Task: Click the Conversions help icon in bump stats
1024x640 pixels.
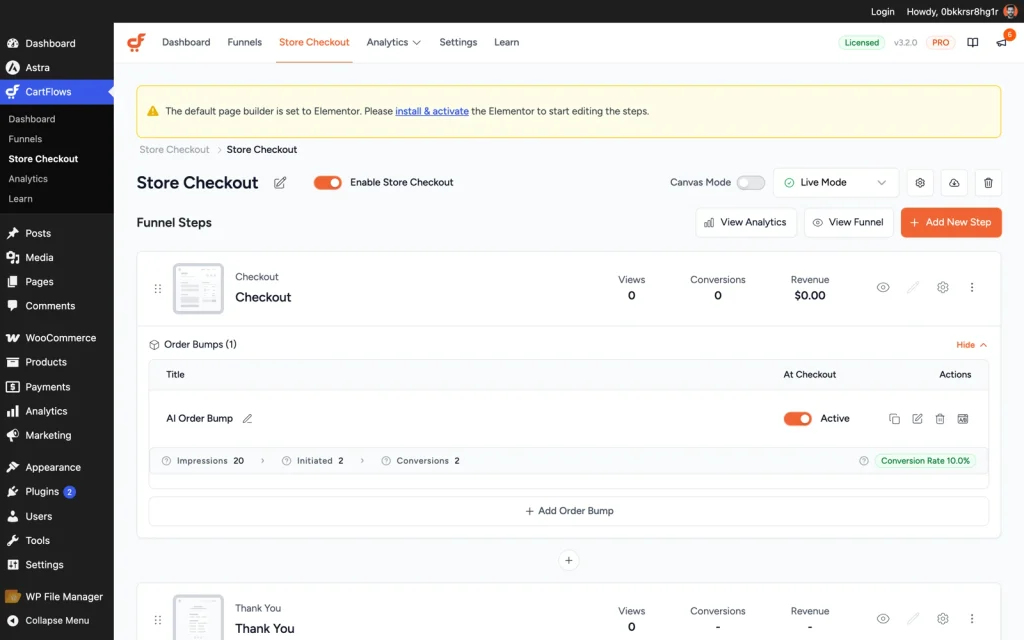Action: point(386,461)
